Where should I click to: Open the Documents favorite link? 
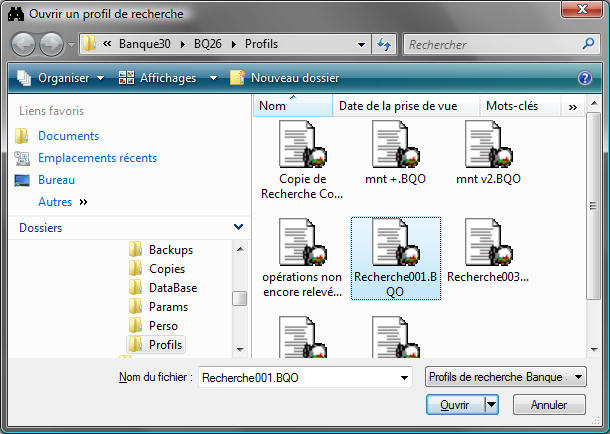click(x=68, y=136)
